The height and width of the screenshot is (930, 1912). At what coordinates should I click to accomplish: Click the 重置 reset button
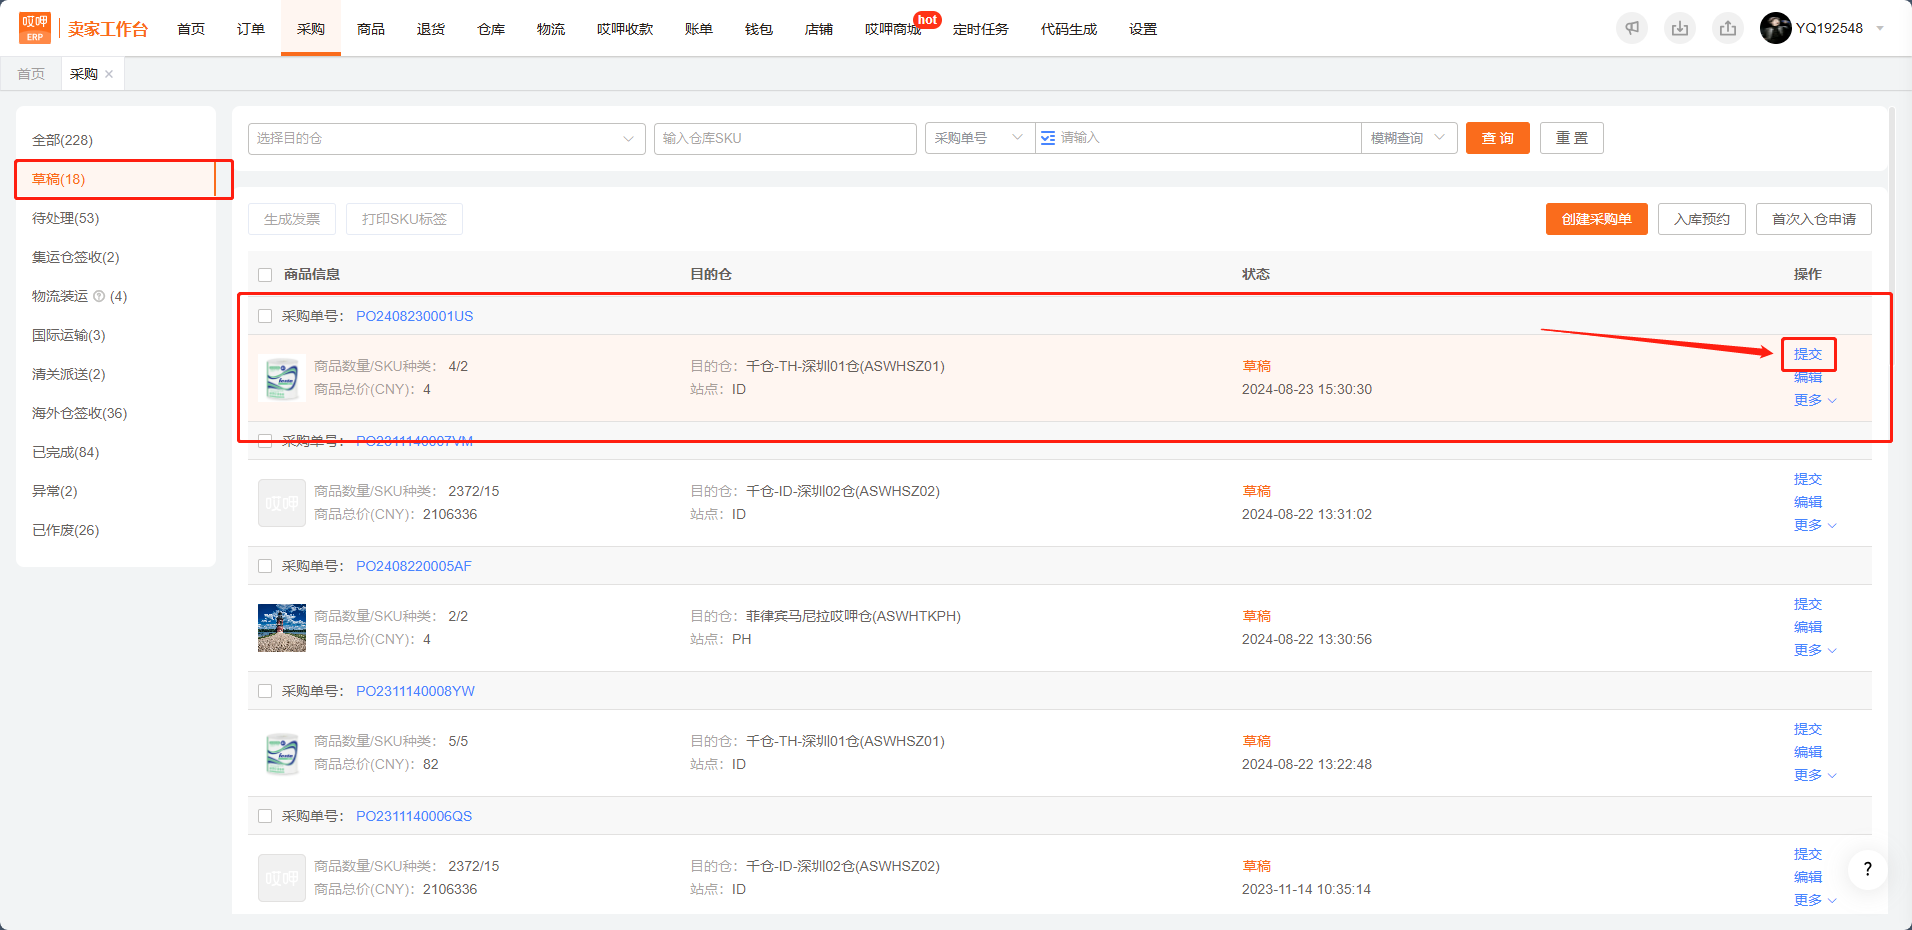[x=1572, y=138]
